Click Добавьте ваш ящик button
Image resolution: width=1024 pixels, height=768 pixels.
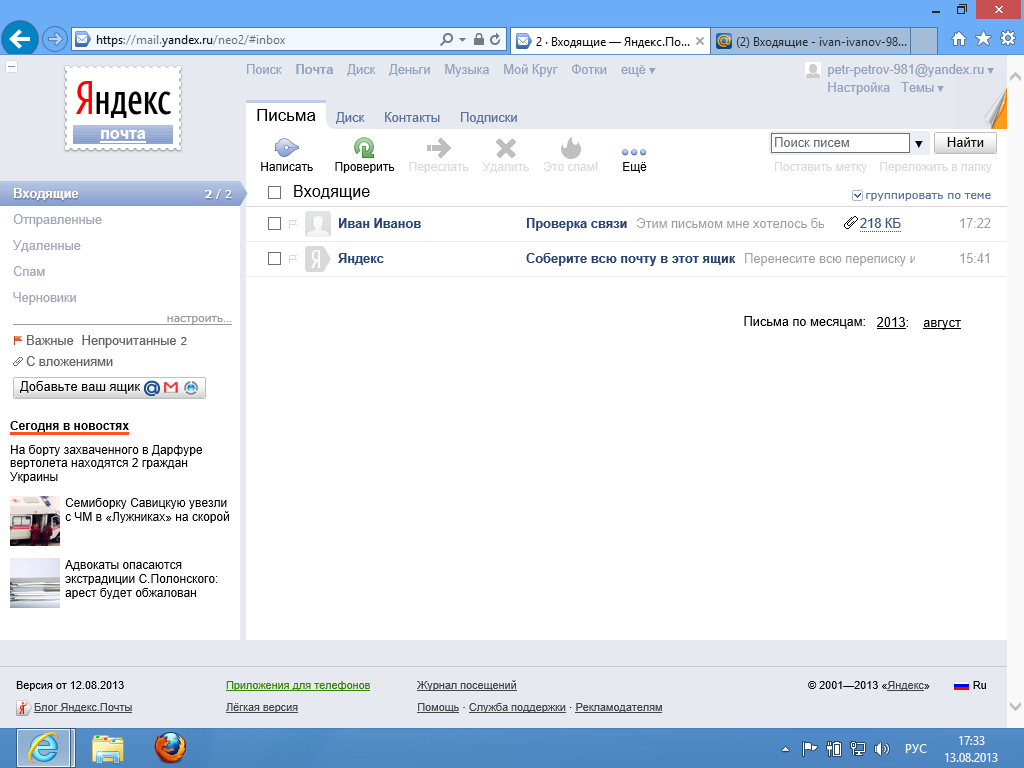point(109,387)
